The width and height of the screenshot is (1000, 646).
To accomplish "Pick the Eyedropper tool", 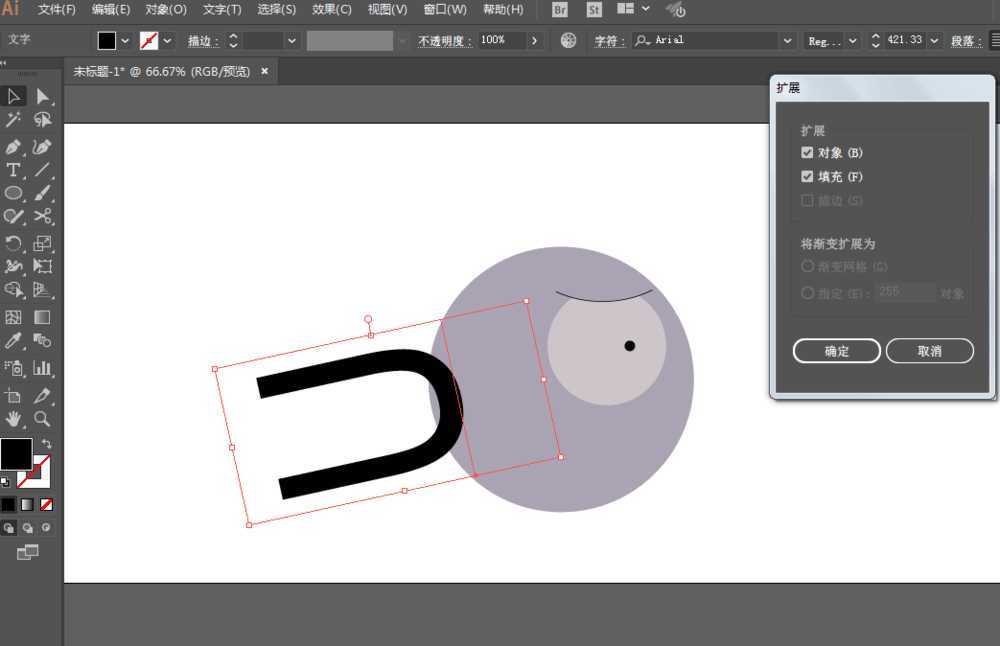I will click(x=13, y=342).
